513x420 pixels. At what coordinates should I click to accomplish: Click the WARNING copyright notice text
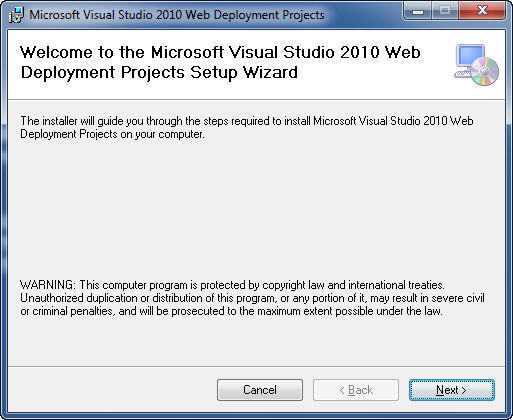pos(252,298)
